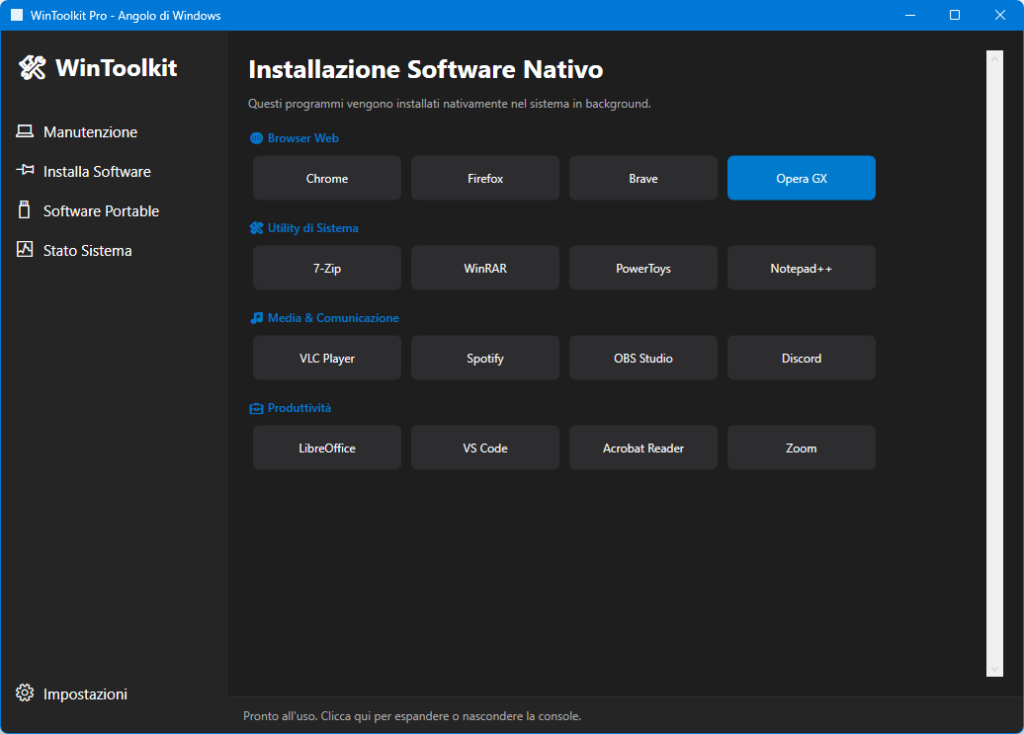Install Notepad++

coord(801,268)
